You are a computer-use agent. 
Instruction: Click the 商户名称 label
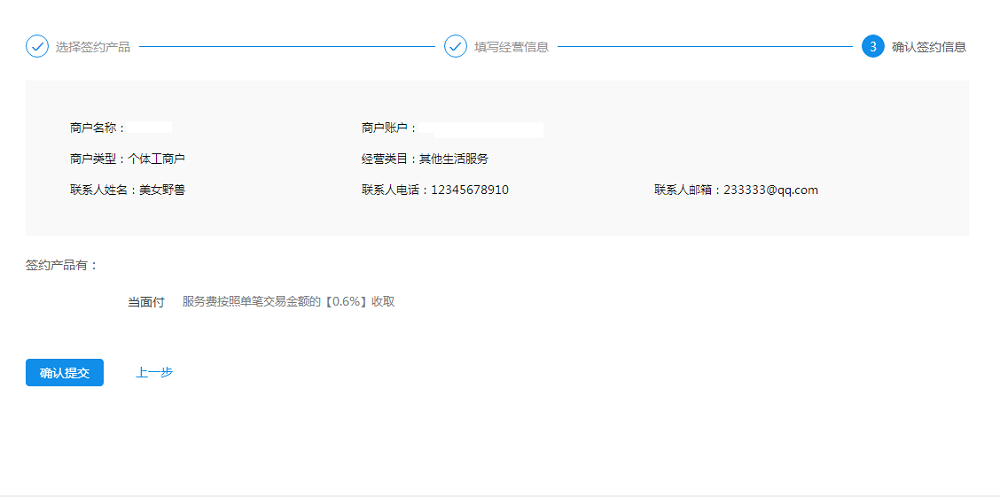tap(98, 128)
